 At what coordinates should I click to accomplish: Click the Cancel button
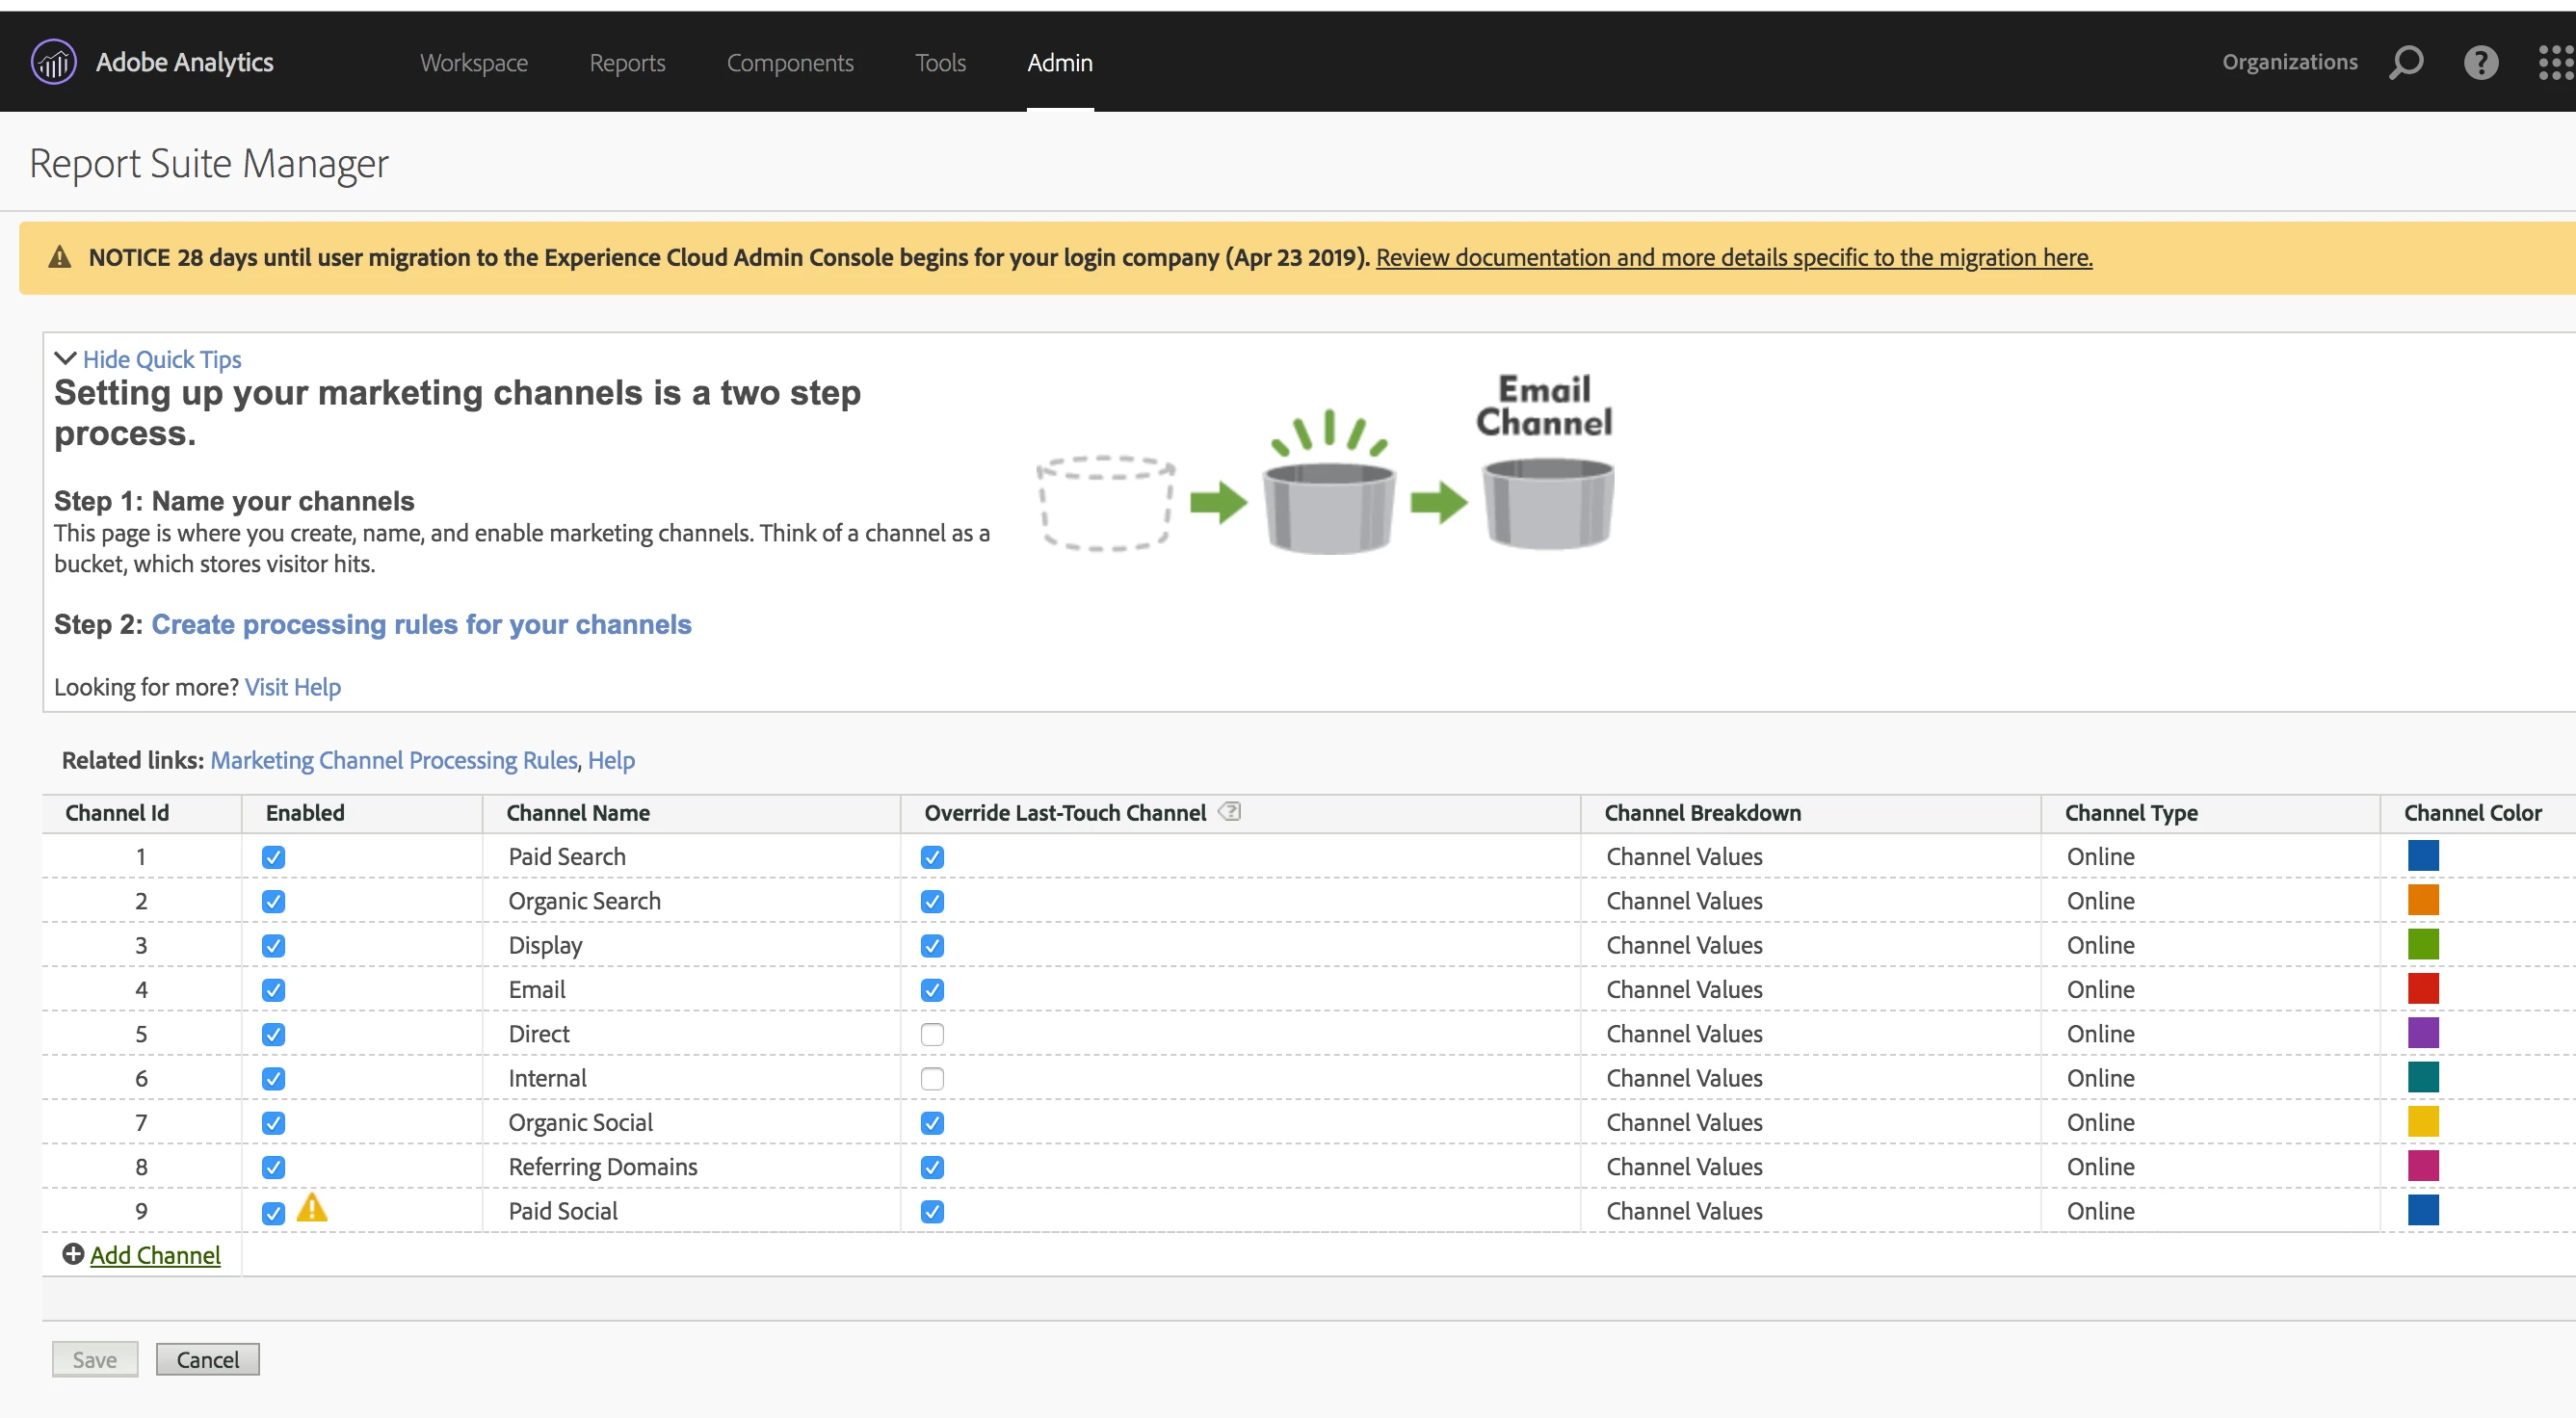pyautogui.click(x=207, y=1359)
